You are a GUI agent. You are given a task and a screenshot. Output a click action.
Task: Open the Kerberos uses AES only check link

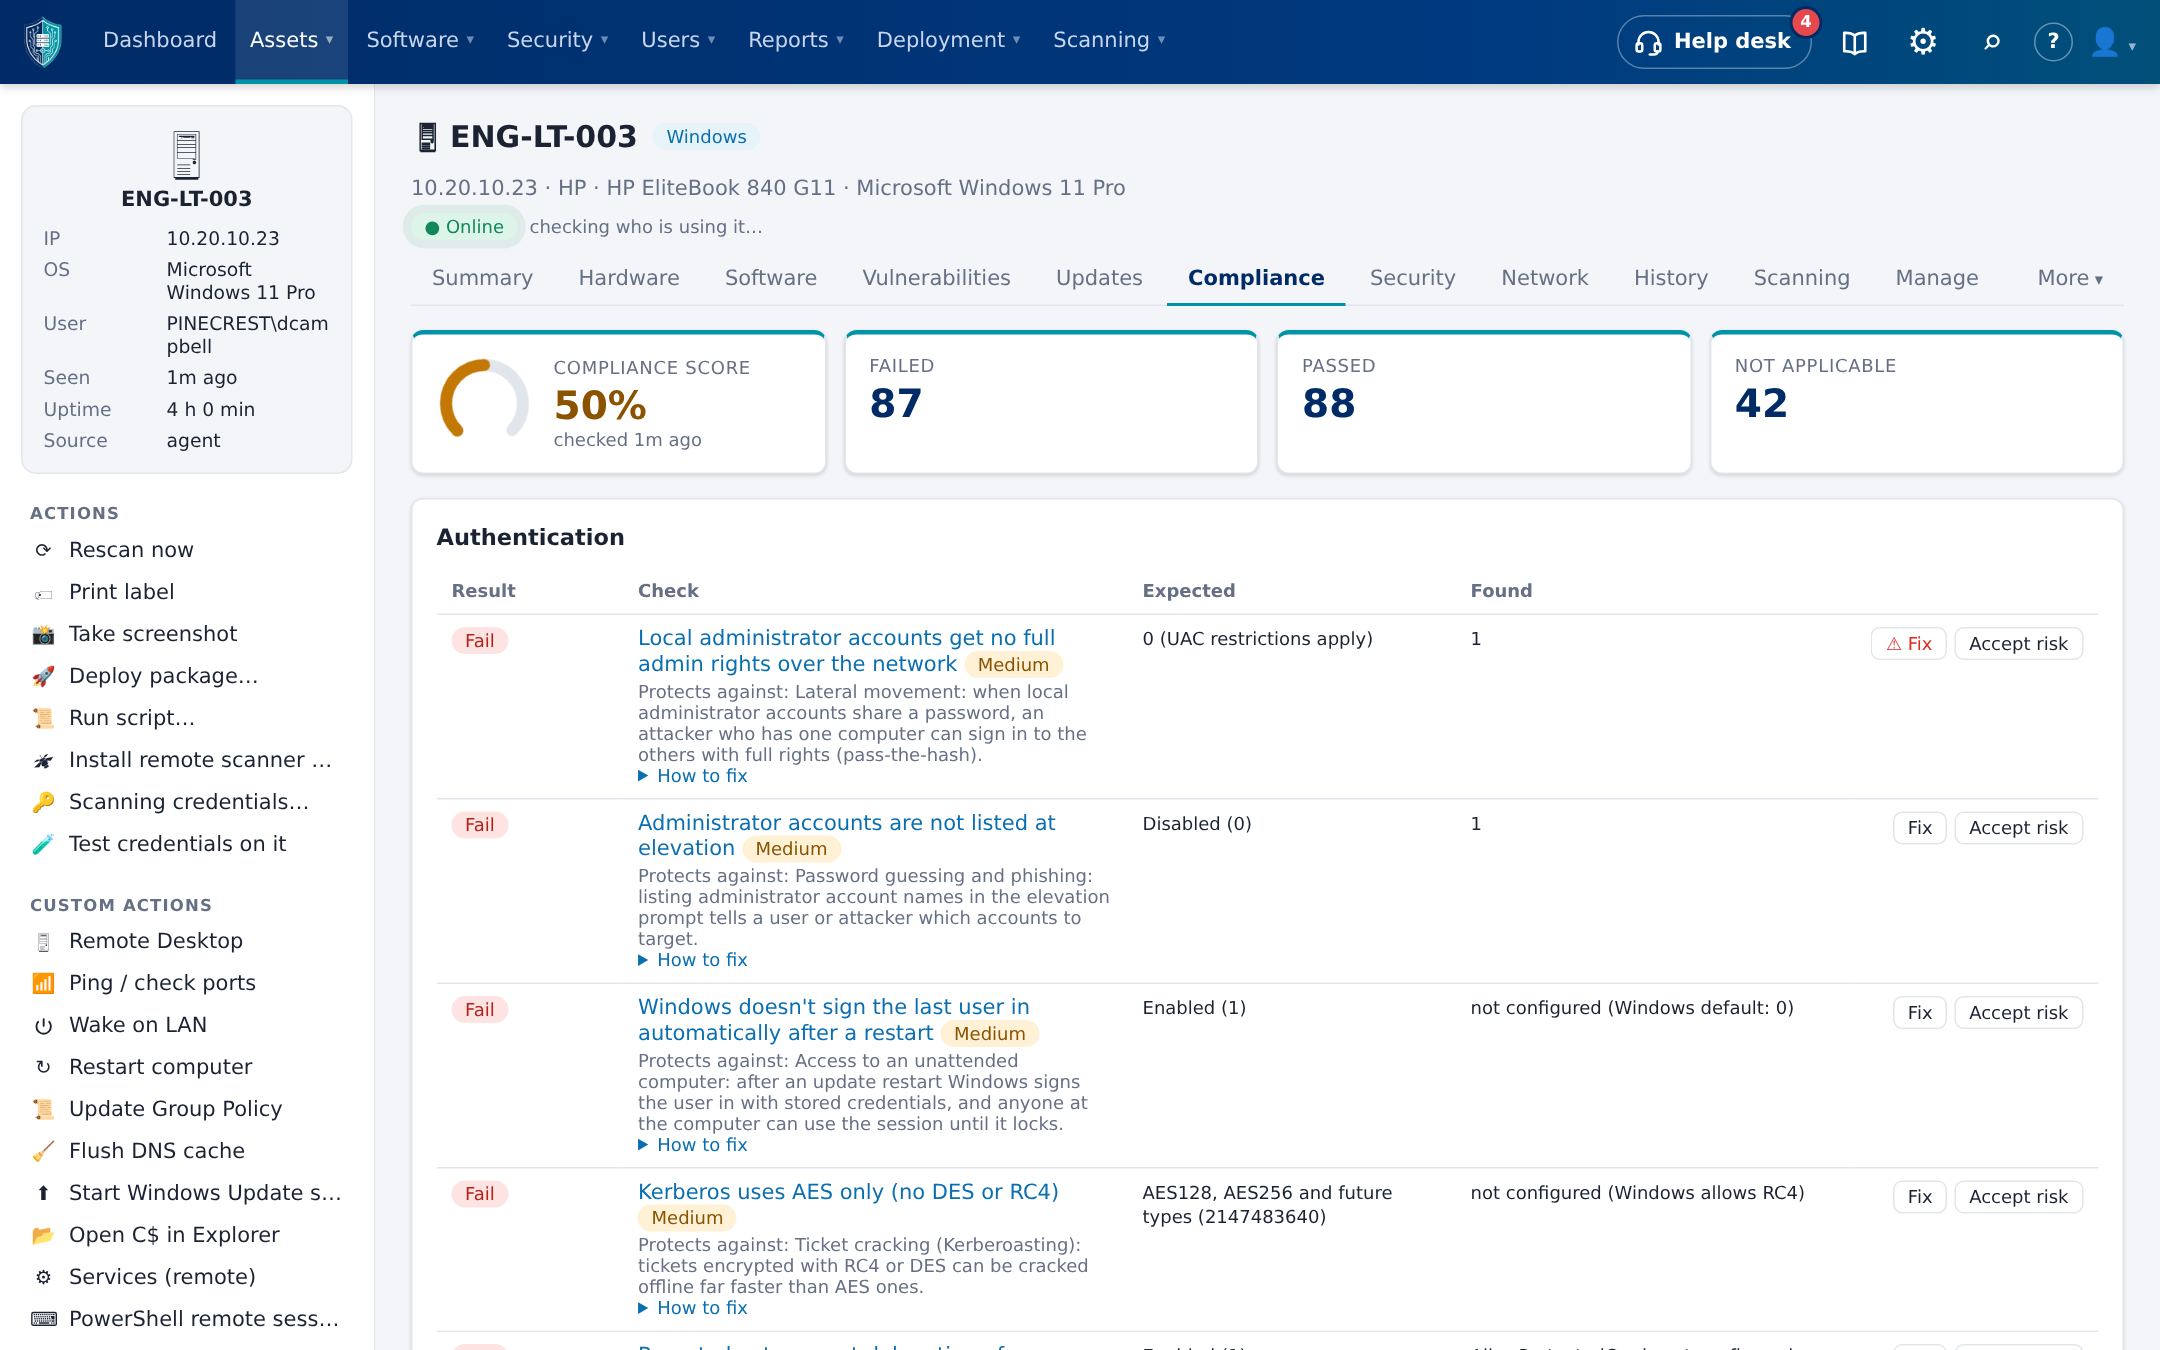point(848,1192)
